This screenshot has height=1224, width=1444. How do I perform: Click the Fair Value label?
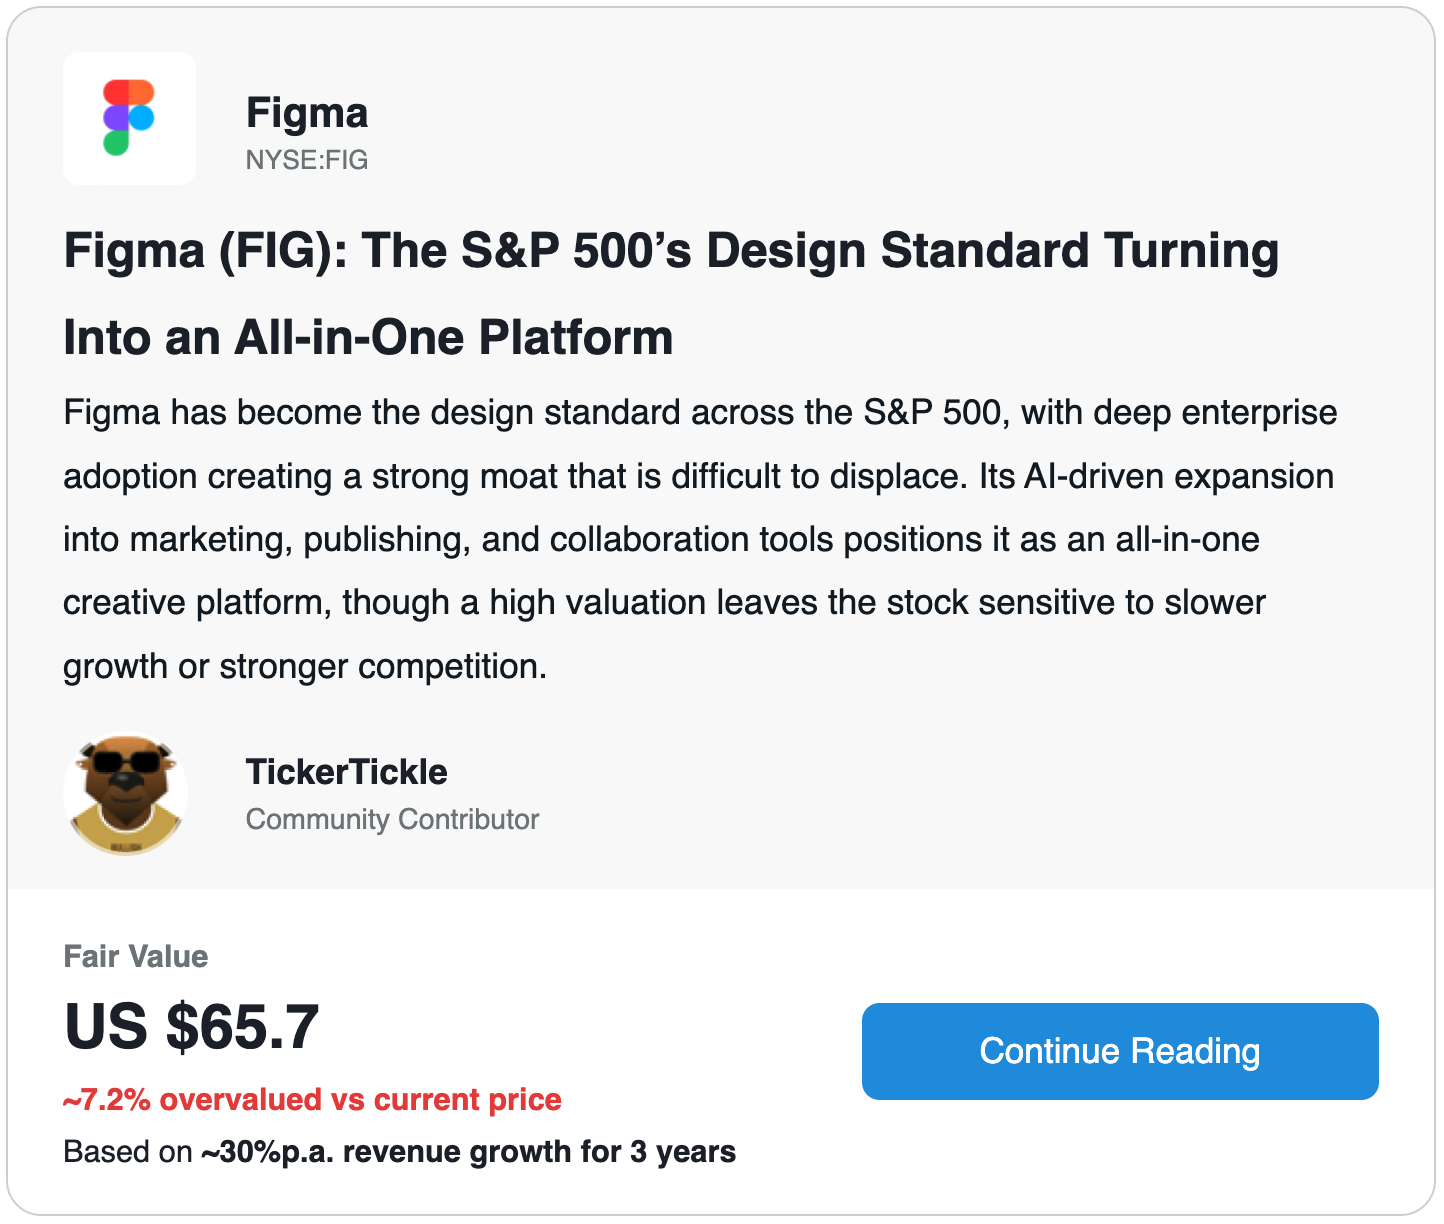136,957
